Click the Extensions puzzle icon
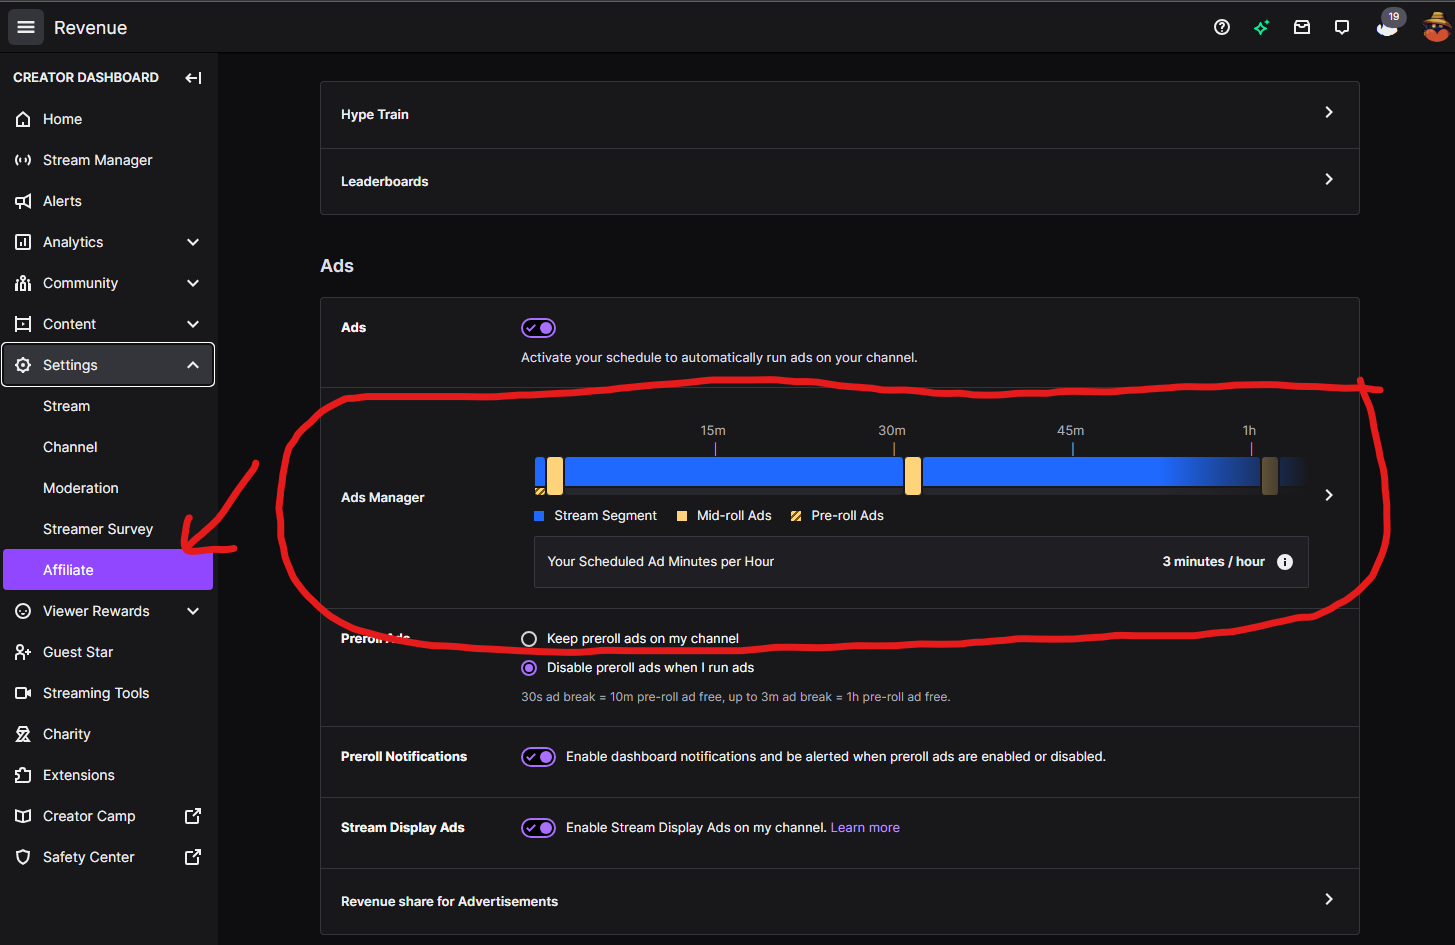The width and height of the screenshot is (1455, 945). 23,775
